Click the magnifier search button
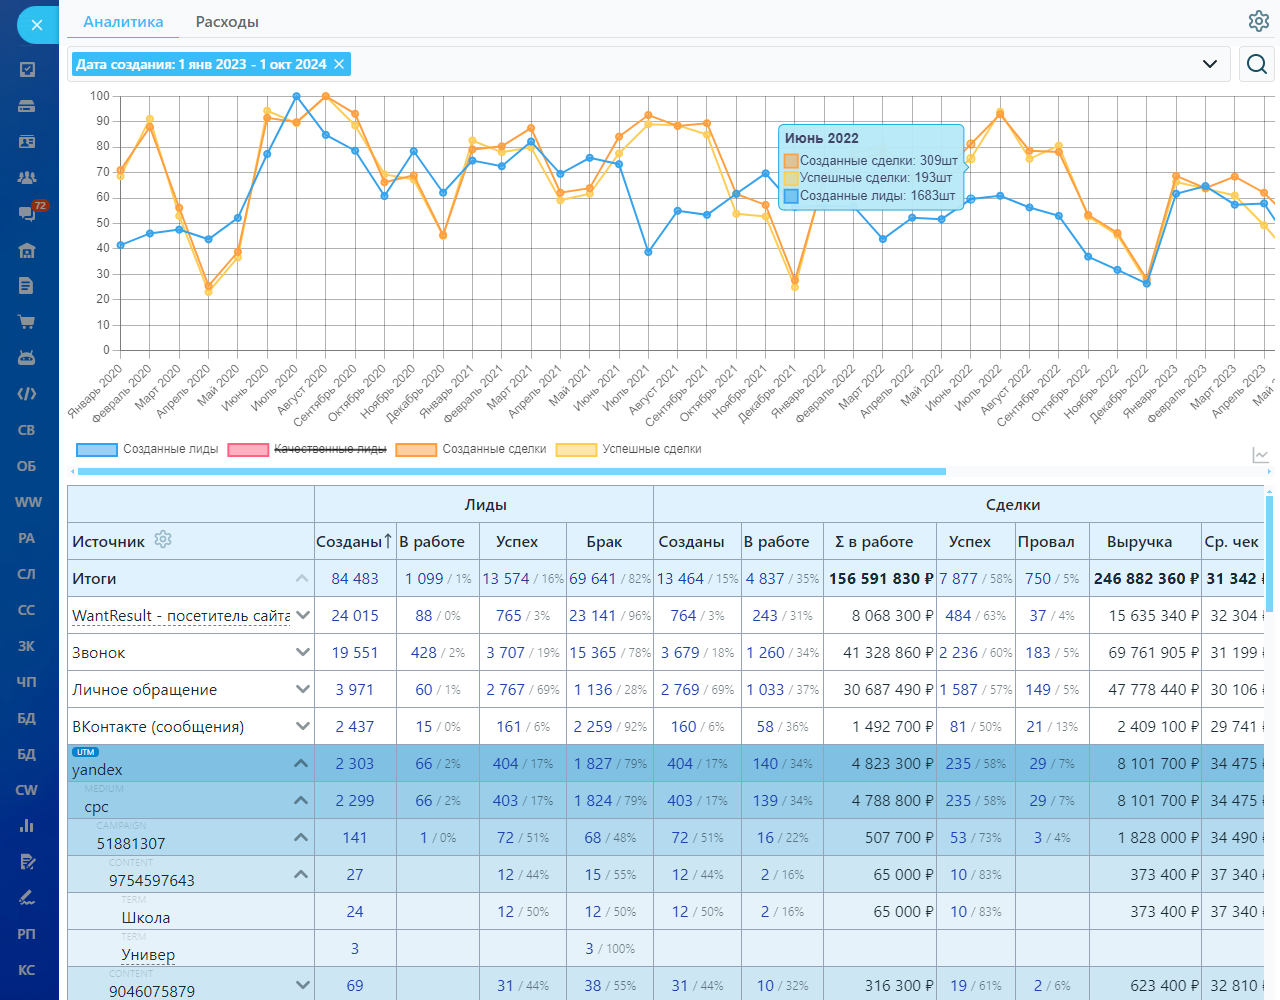 1257,64
